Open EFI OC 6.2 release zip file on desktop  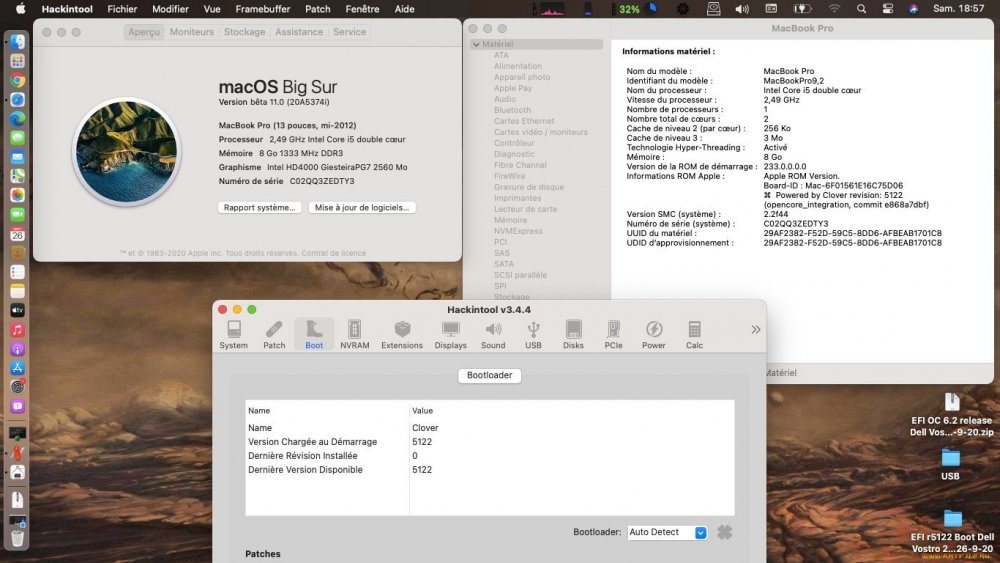click(952, 414)
